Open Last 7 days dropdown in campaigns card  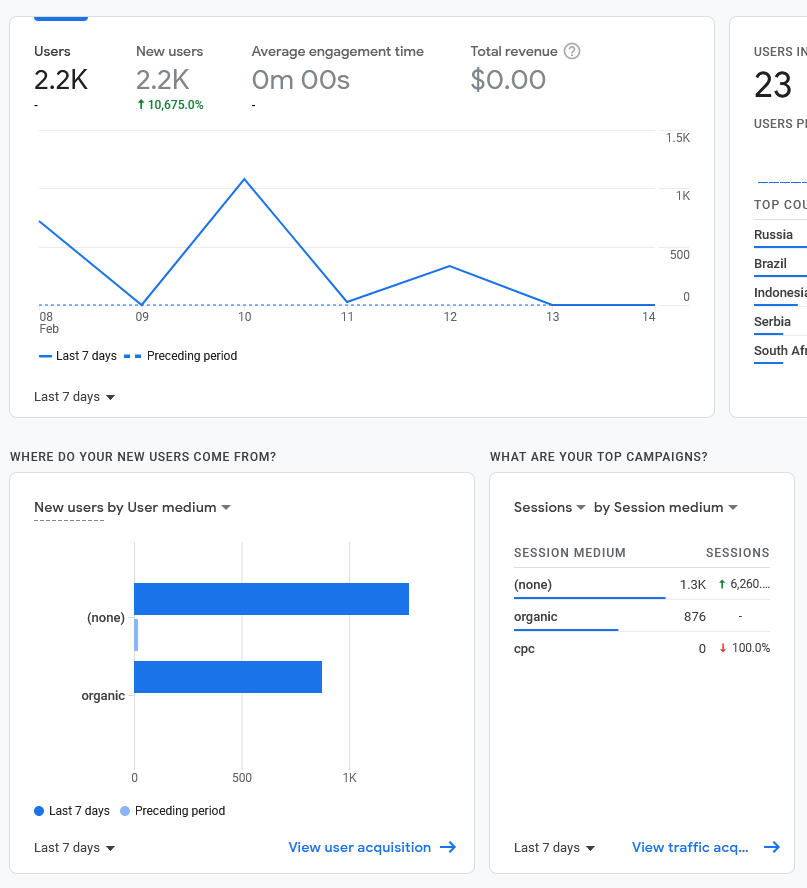[555, 847]
